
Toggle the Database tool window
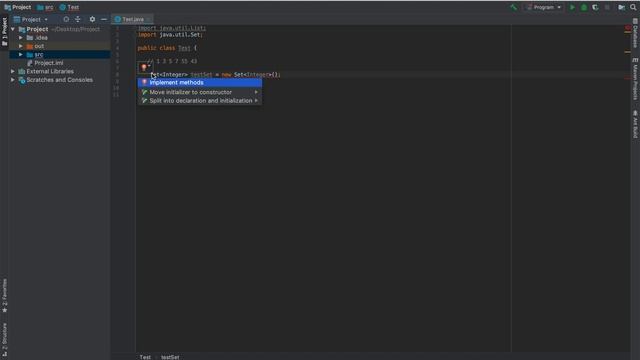635,33
